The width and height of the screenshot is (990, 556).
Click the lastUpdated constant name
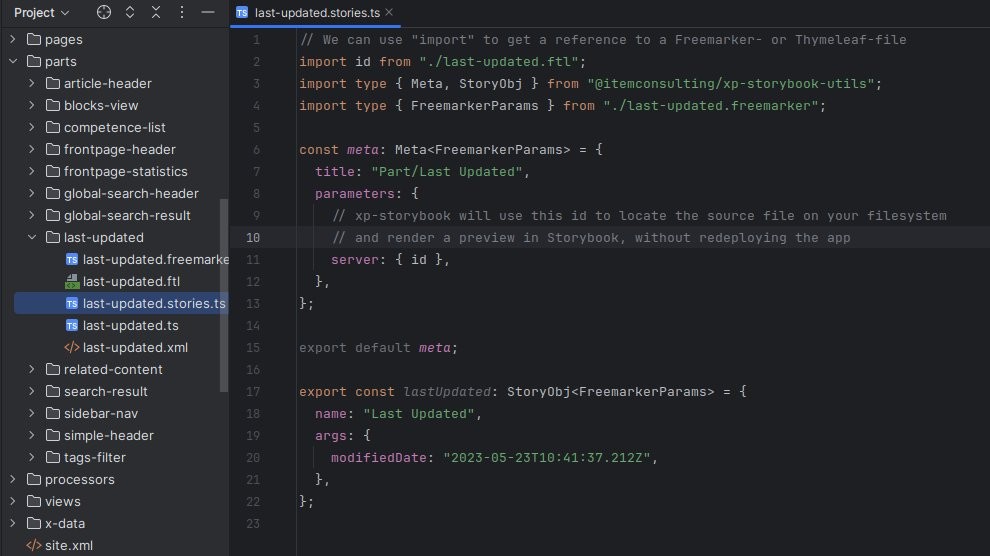(447, 391)
